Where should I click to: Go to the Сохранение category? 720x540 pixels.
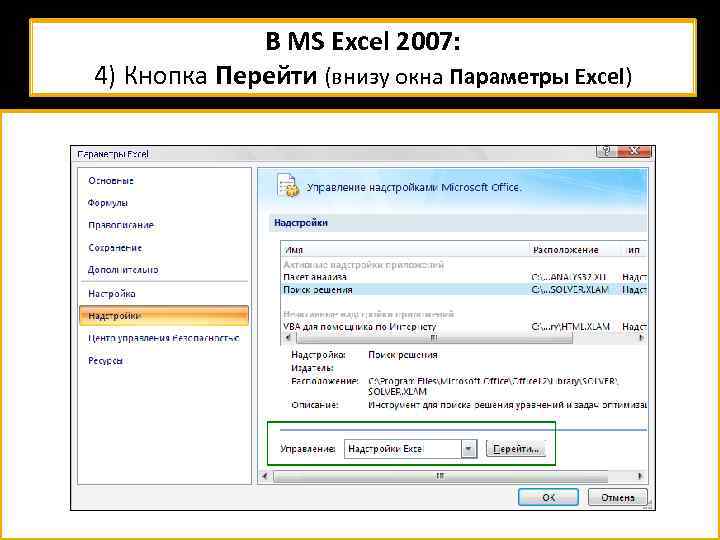pyautogui.click(x=115, y=248)
